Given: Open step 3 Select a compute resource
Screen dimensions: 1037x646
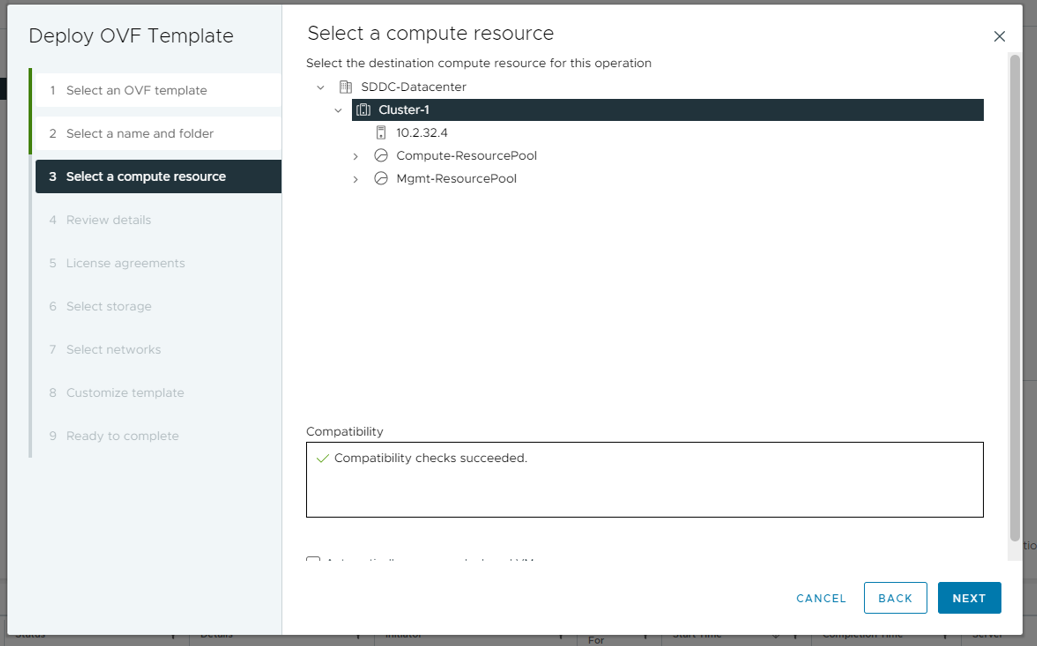Looking at the screenshot, I should tap(146, 177).
